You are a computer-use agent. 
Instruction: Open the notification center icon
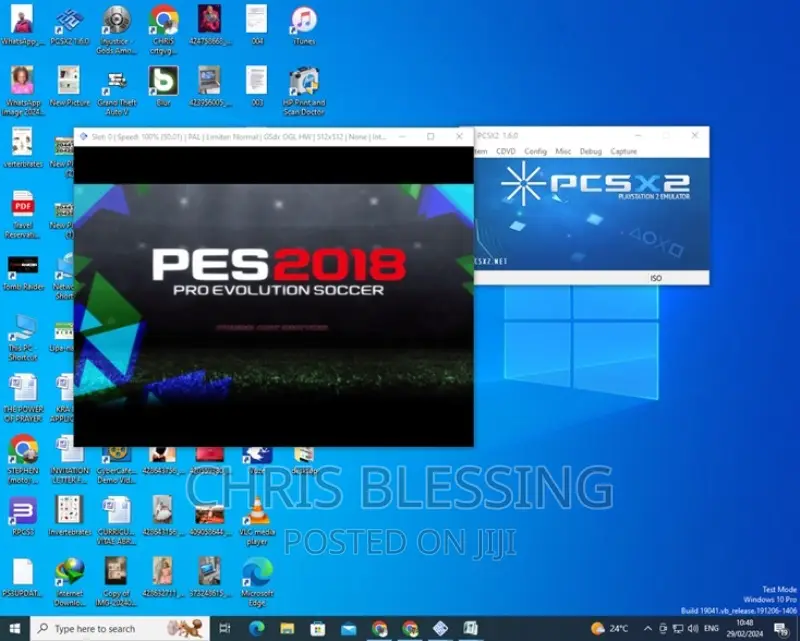coord(781,629)
